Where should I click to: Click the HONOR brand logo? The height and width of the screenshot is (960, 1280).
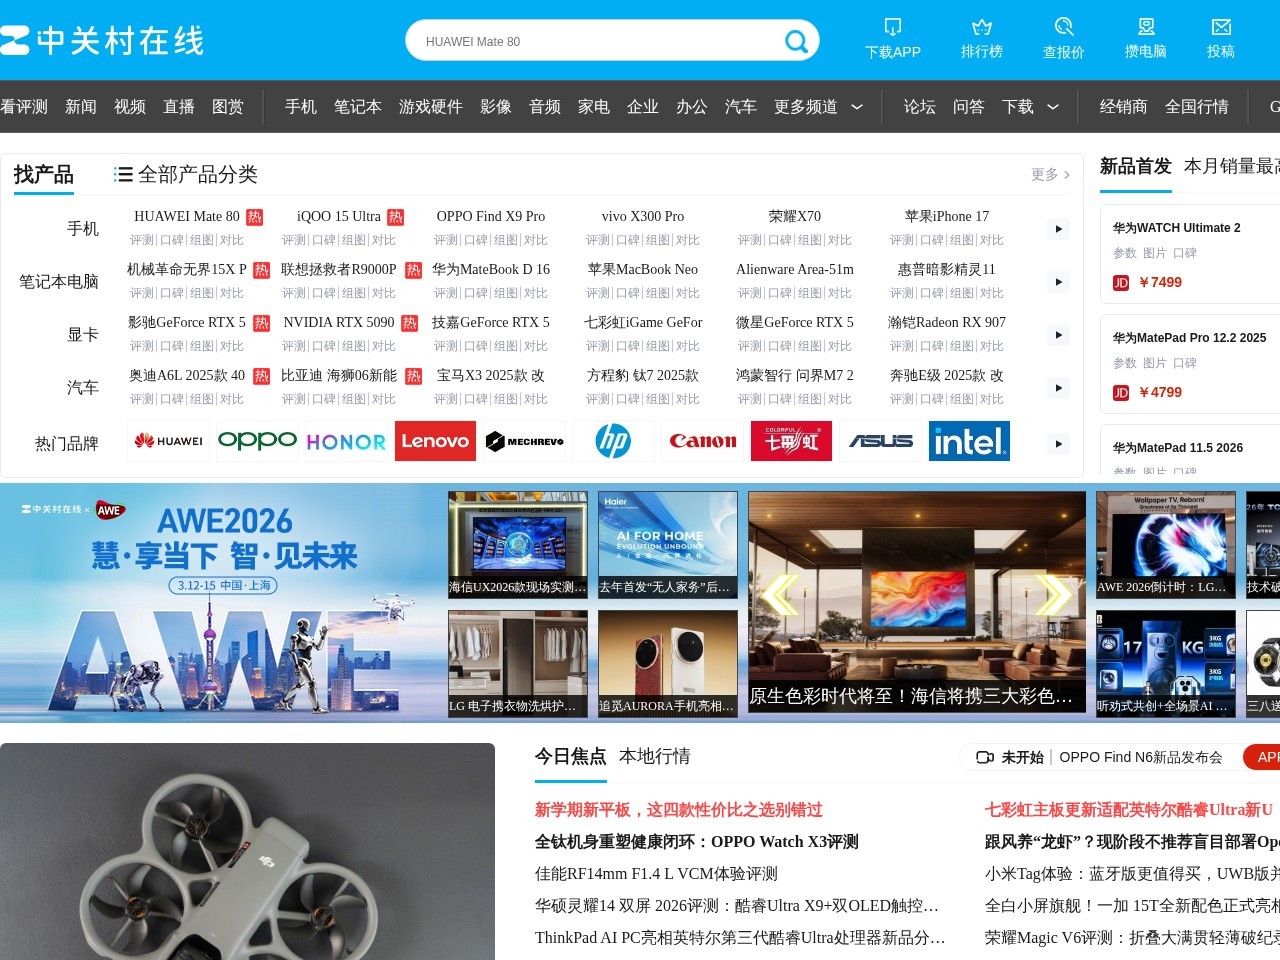click(x=346, y=441)
